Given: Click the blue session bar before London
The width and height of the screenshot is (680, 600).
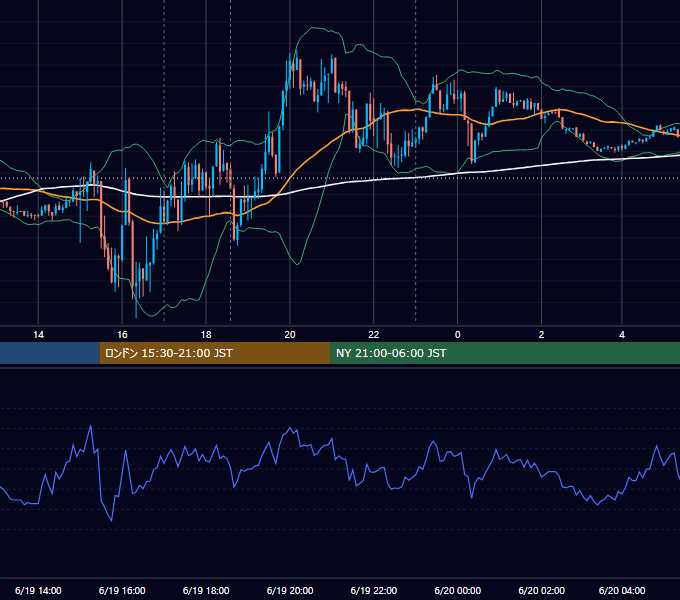Looking at the screenshot, I should pos(50,353).
